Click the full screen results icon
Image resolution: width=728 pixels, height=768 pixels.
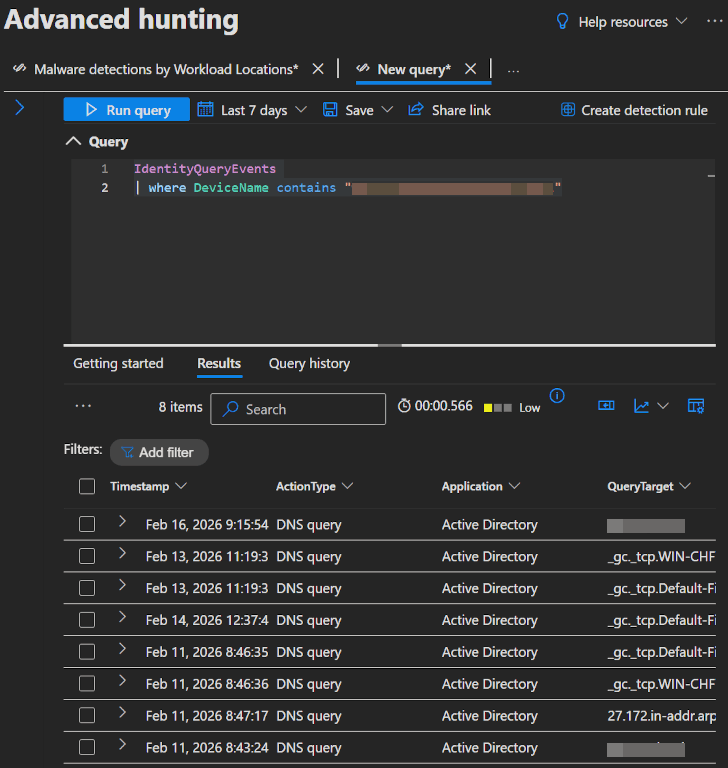[606, 406]
